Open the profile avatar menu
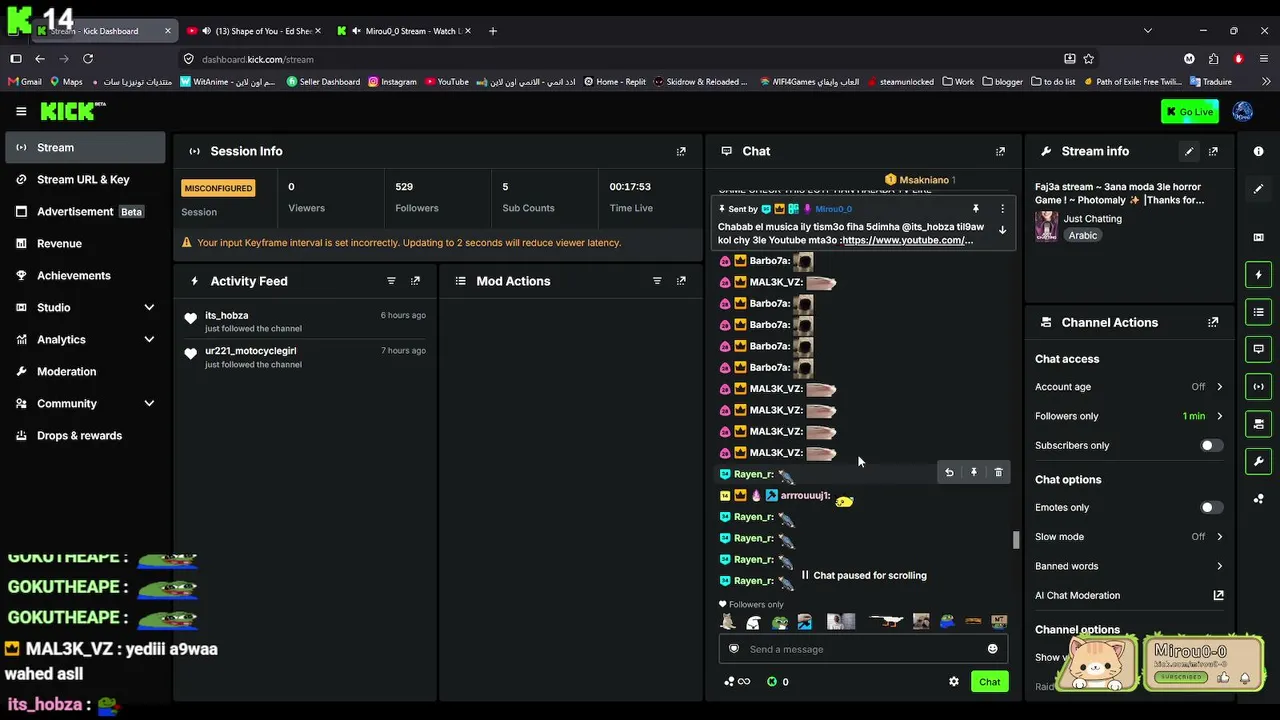The width and height of the screenshot is (1280, 720). click(1243, 111)
